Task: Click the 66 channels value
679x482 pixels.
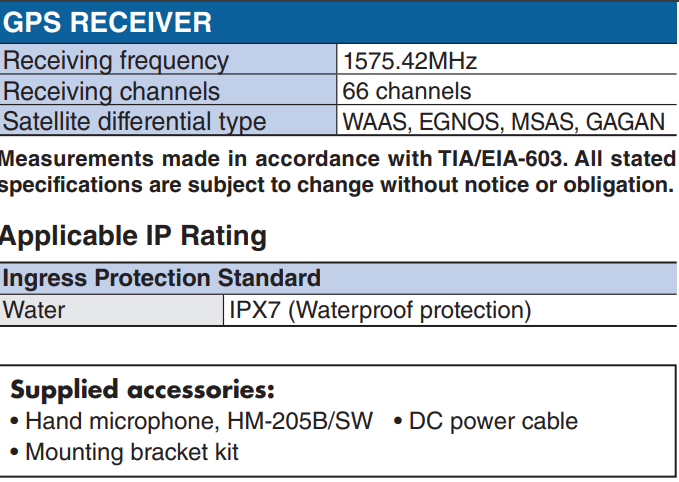Action: pyautogui.click(x=407, y=92)
